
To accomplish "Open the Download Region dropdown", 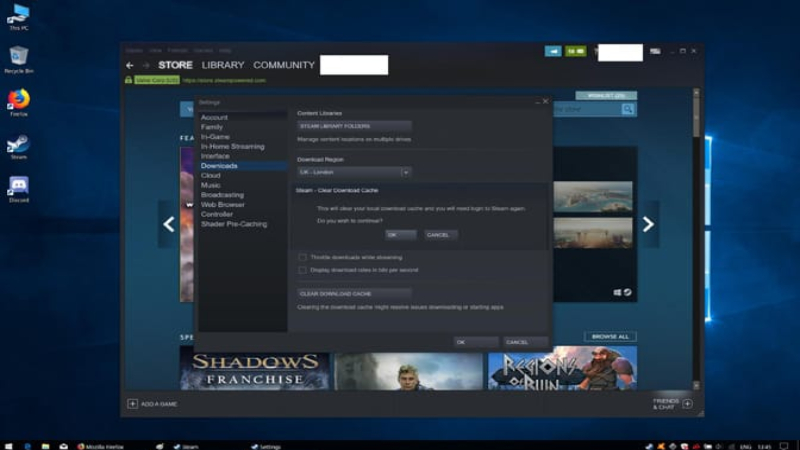I will click(354, 172).
